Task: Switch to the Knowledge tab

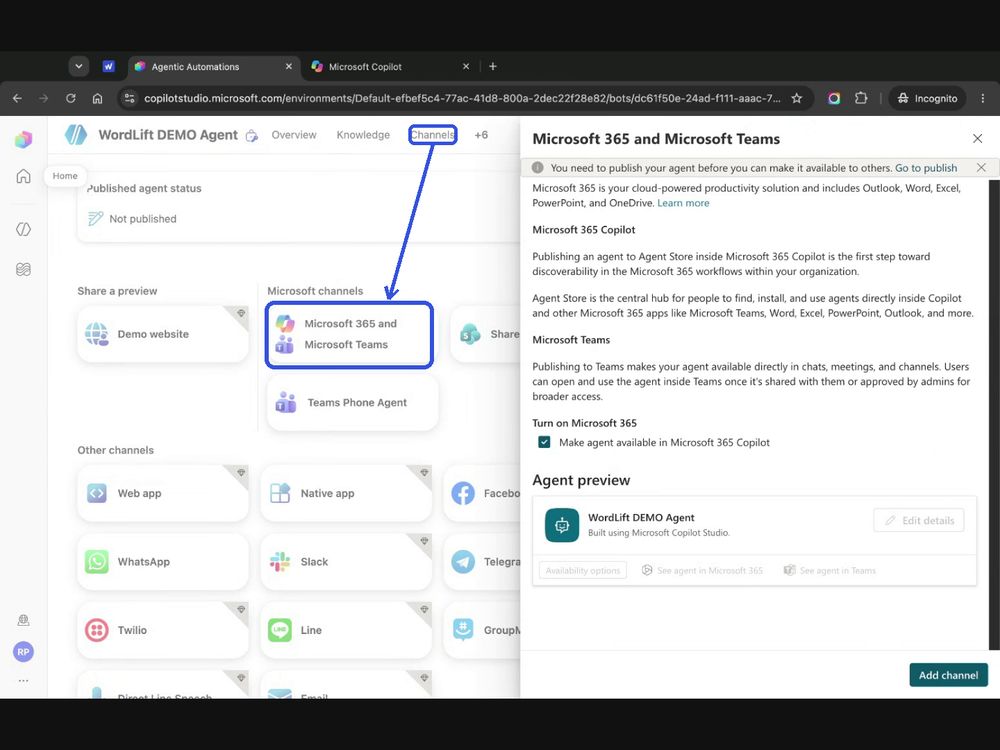Action: (x=363, y=135)
